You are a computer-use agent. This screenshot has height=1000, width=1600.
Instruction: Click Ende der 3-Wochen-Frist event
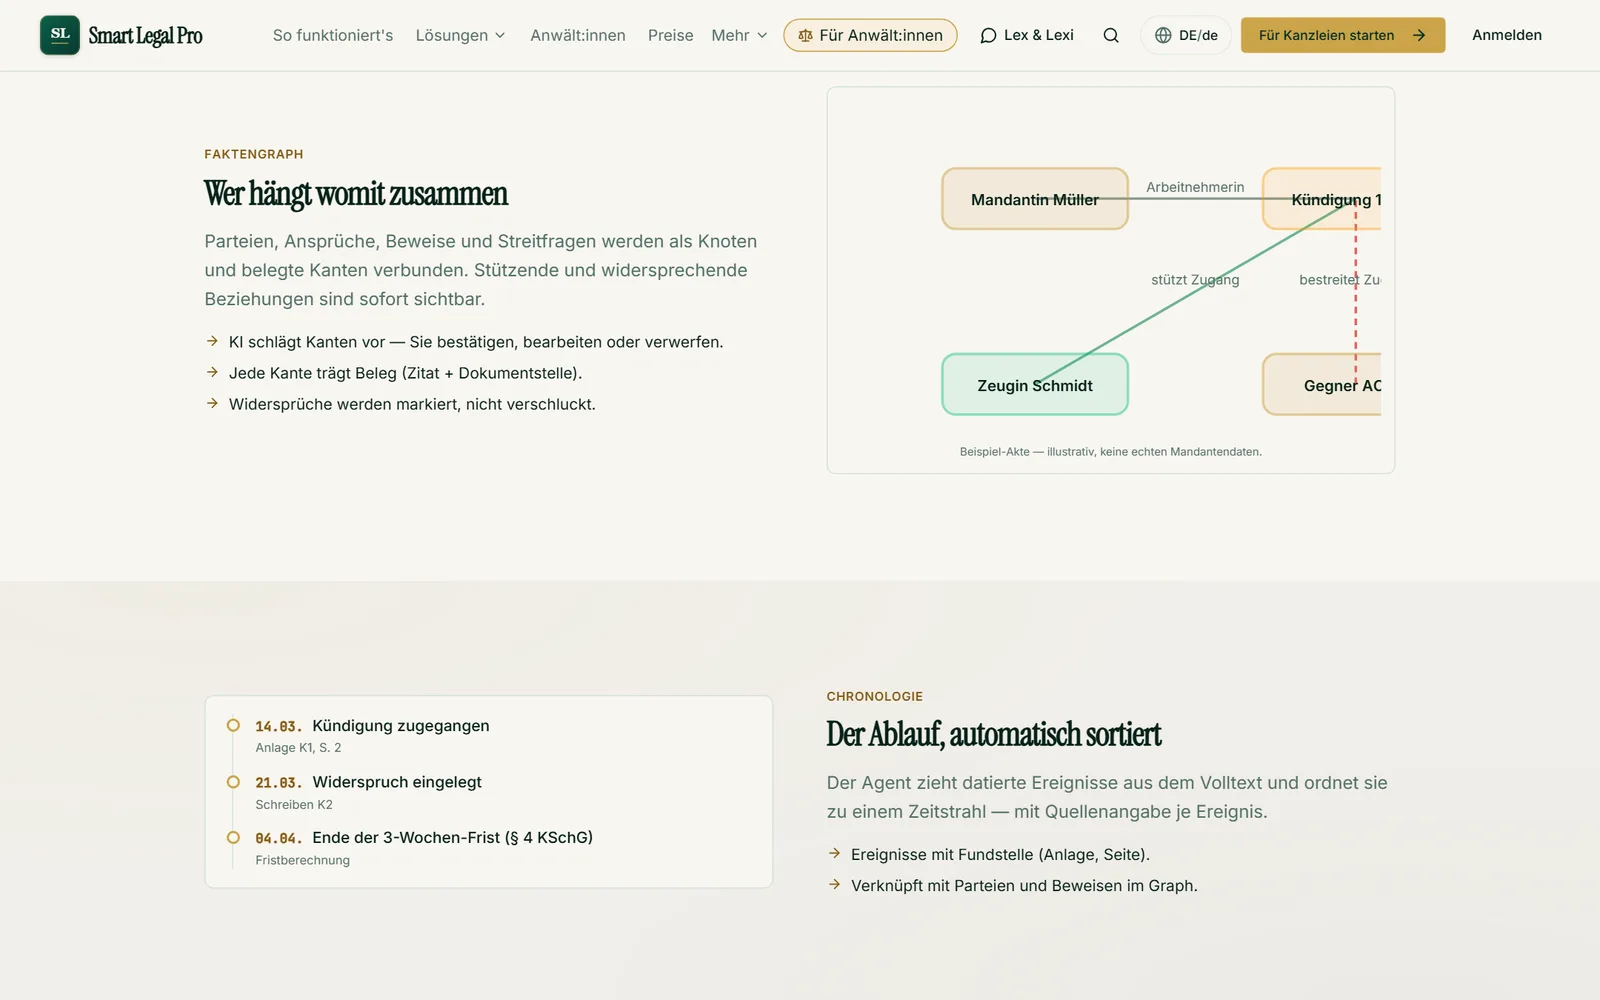pos(452,838)
